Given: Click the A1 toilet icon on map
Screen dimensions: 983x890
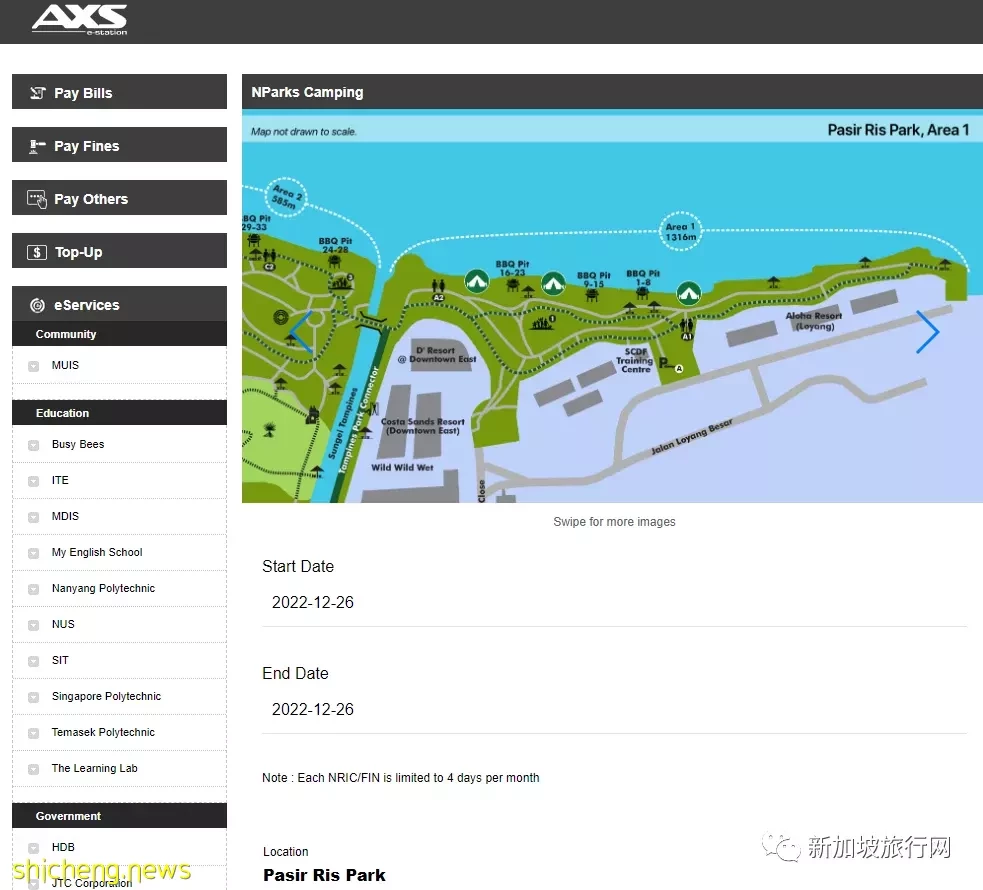Looking at the screenshot, I should pyautogui.click(x=687, y=329).
